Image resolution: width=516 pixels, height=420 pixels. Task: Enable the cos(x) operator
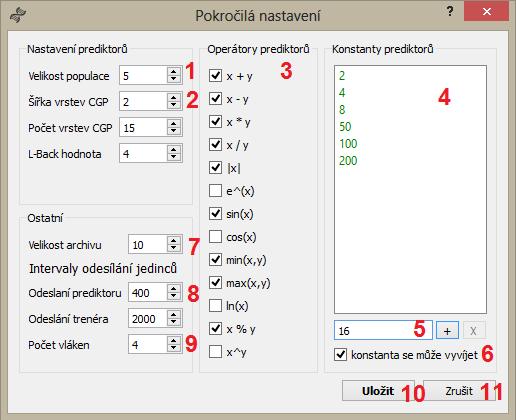tap(215, 237)
